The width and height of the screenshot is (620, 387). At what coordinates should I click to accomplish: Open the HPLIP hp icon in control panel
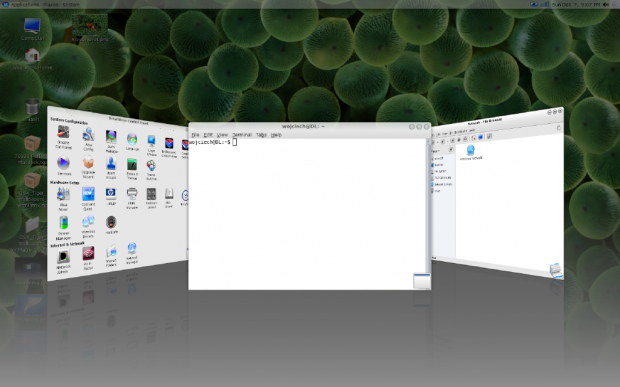[111, 196]
